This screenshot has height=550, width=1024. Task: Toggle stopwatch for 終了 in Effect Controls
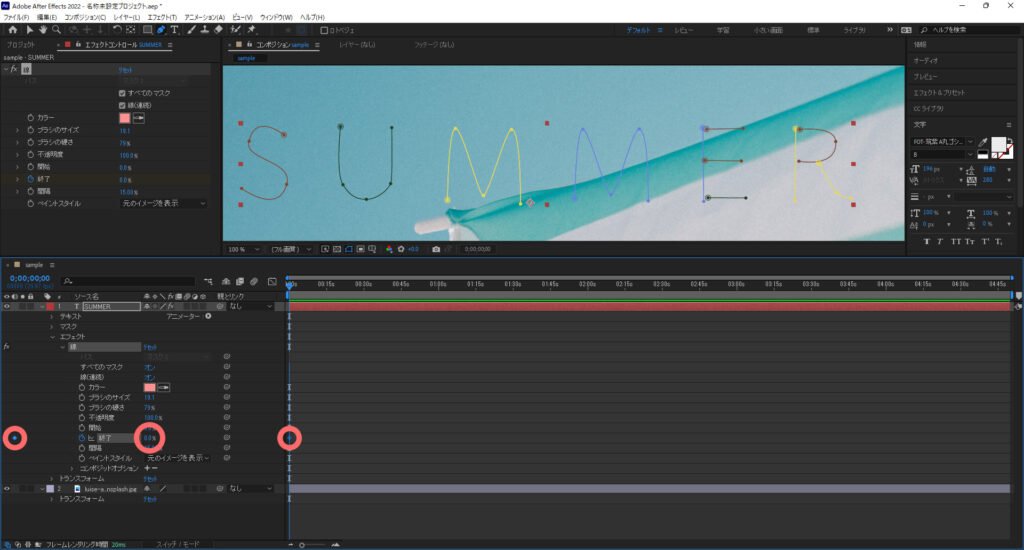30,179
